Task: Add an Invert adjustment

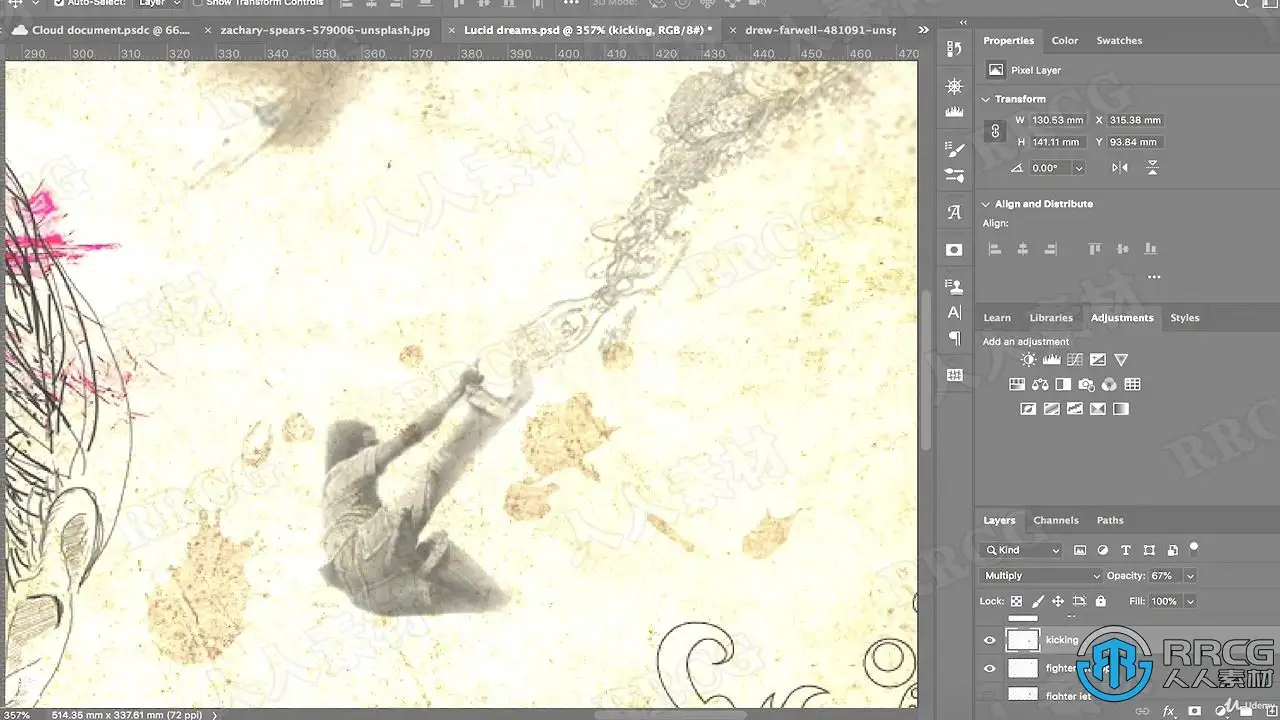Action: 1028,409
